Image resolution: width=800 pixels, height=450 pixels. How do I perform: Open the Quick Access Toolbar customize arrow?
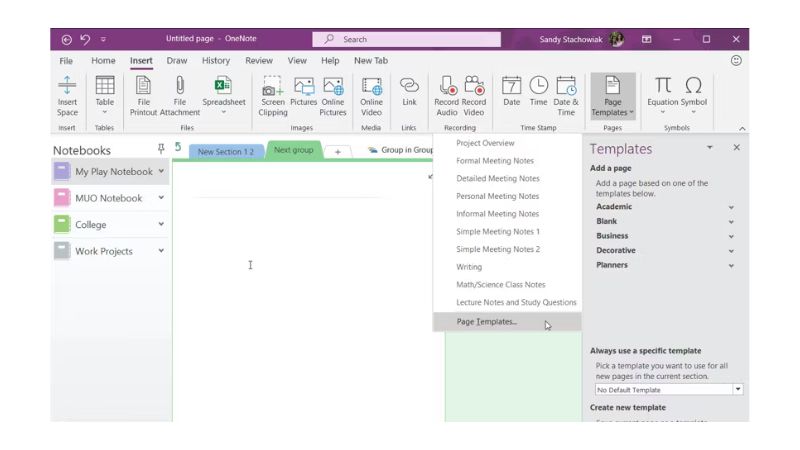103,39
